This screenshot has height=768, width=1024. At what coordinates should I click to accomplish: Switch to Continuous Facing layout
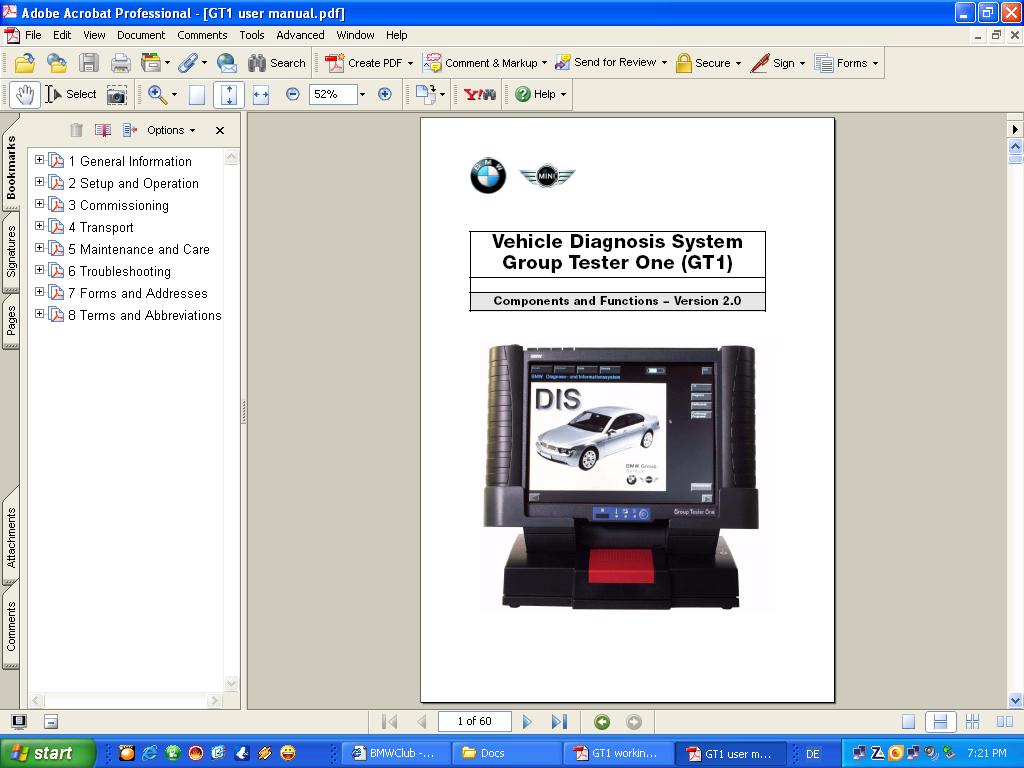(x=972, y=722)
